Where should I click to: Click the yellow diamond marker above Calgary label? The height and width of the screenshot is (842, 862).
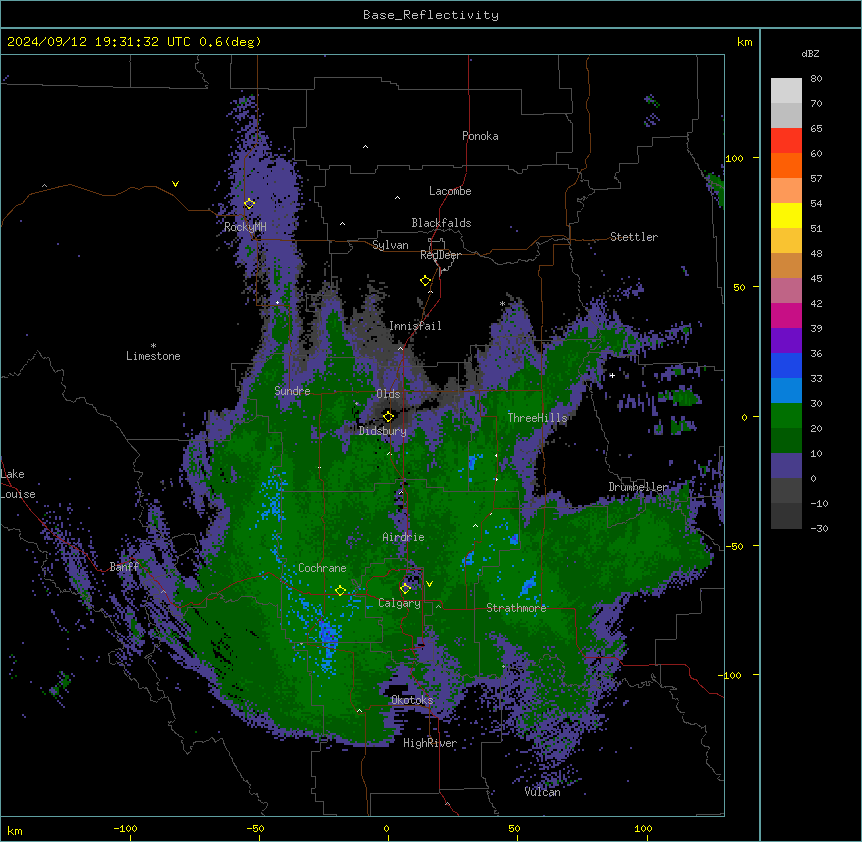(405, 589)
